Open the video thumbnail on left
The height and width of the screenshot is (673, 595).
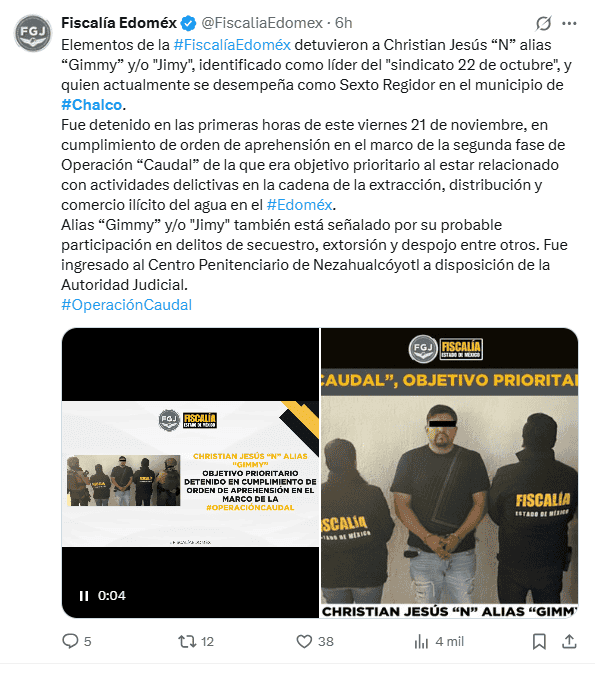coord(191,473)
